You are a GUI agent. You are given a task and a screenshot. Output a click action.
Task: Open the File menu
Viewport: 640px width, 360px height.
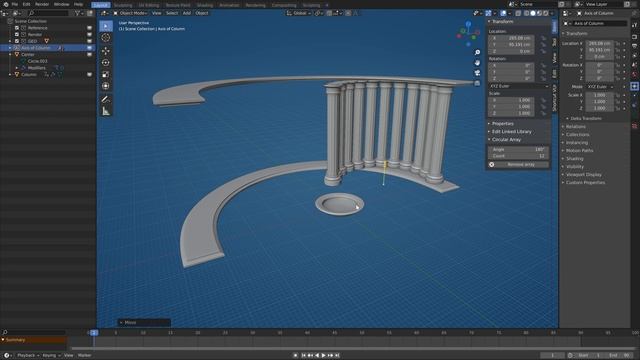click(x=15, y=4)
